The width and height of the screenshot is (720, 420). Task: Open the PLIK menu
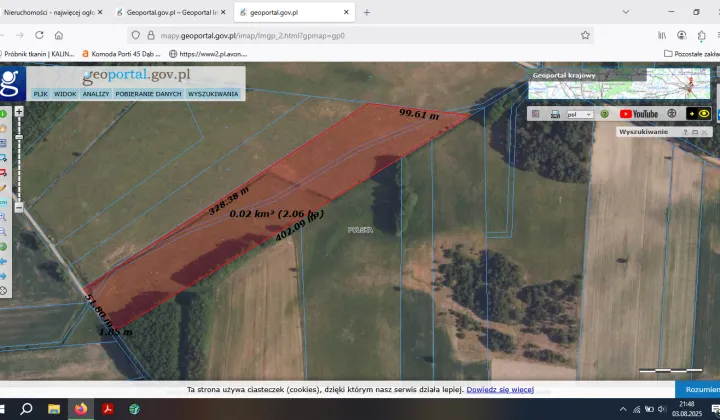40,93
